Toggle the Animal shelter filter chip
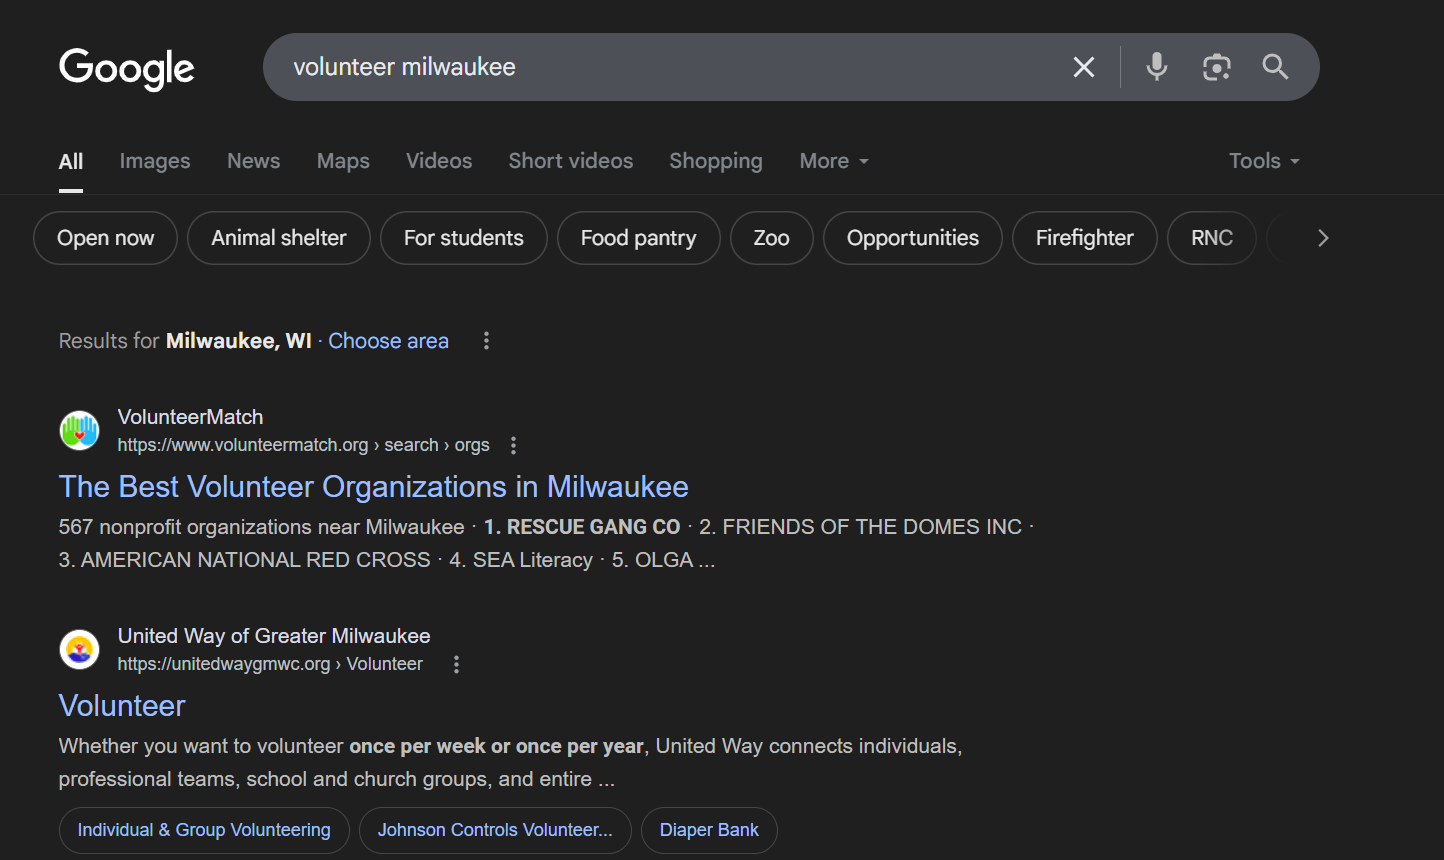 pos(279,238)
